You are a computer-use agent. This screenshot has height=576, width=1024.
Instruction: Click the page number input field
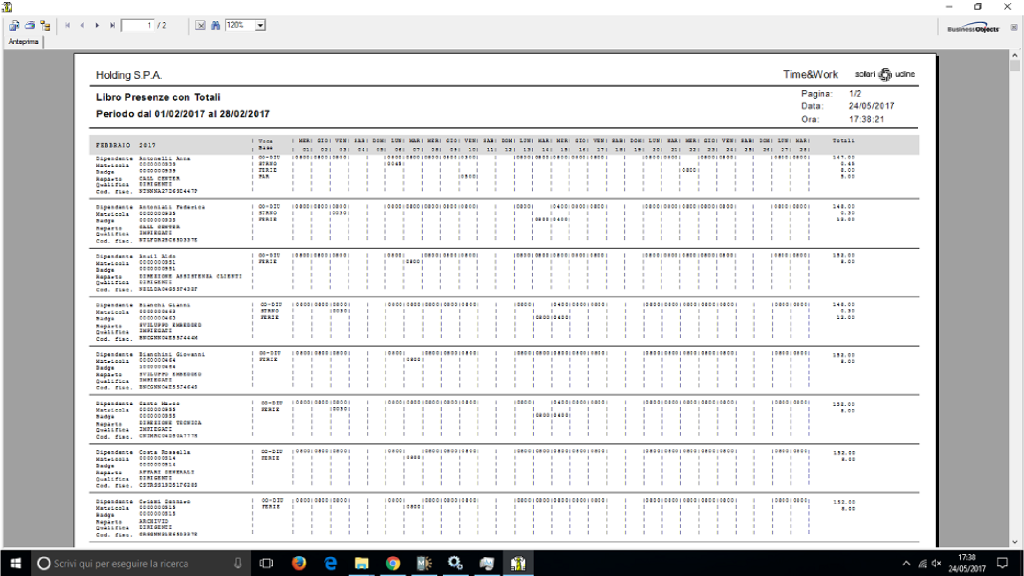[x=141, y=24]
